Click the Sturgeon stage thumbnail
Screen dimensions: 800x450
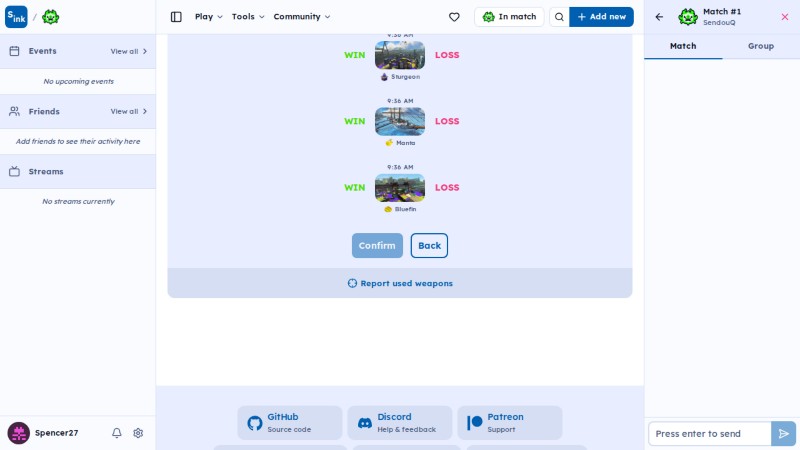400,55
